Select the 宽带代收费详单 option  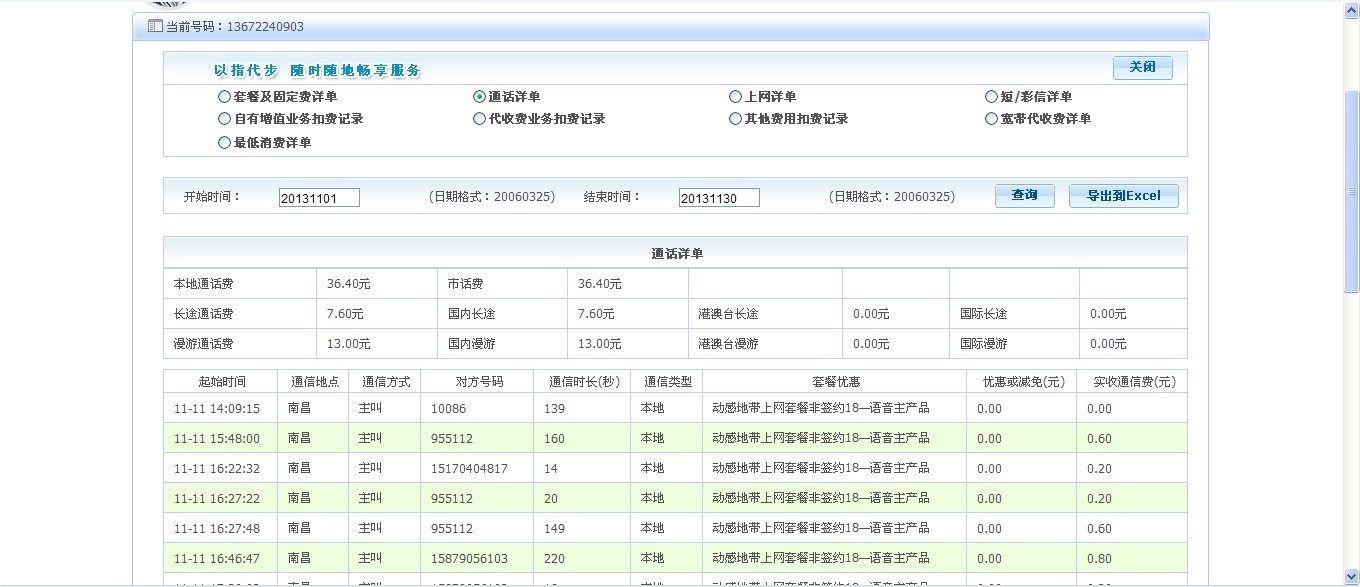(992, 119)
